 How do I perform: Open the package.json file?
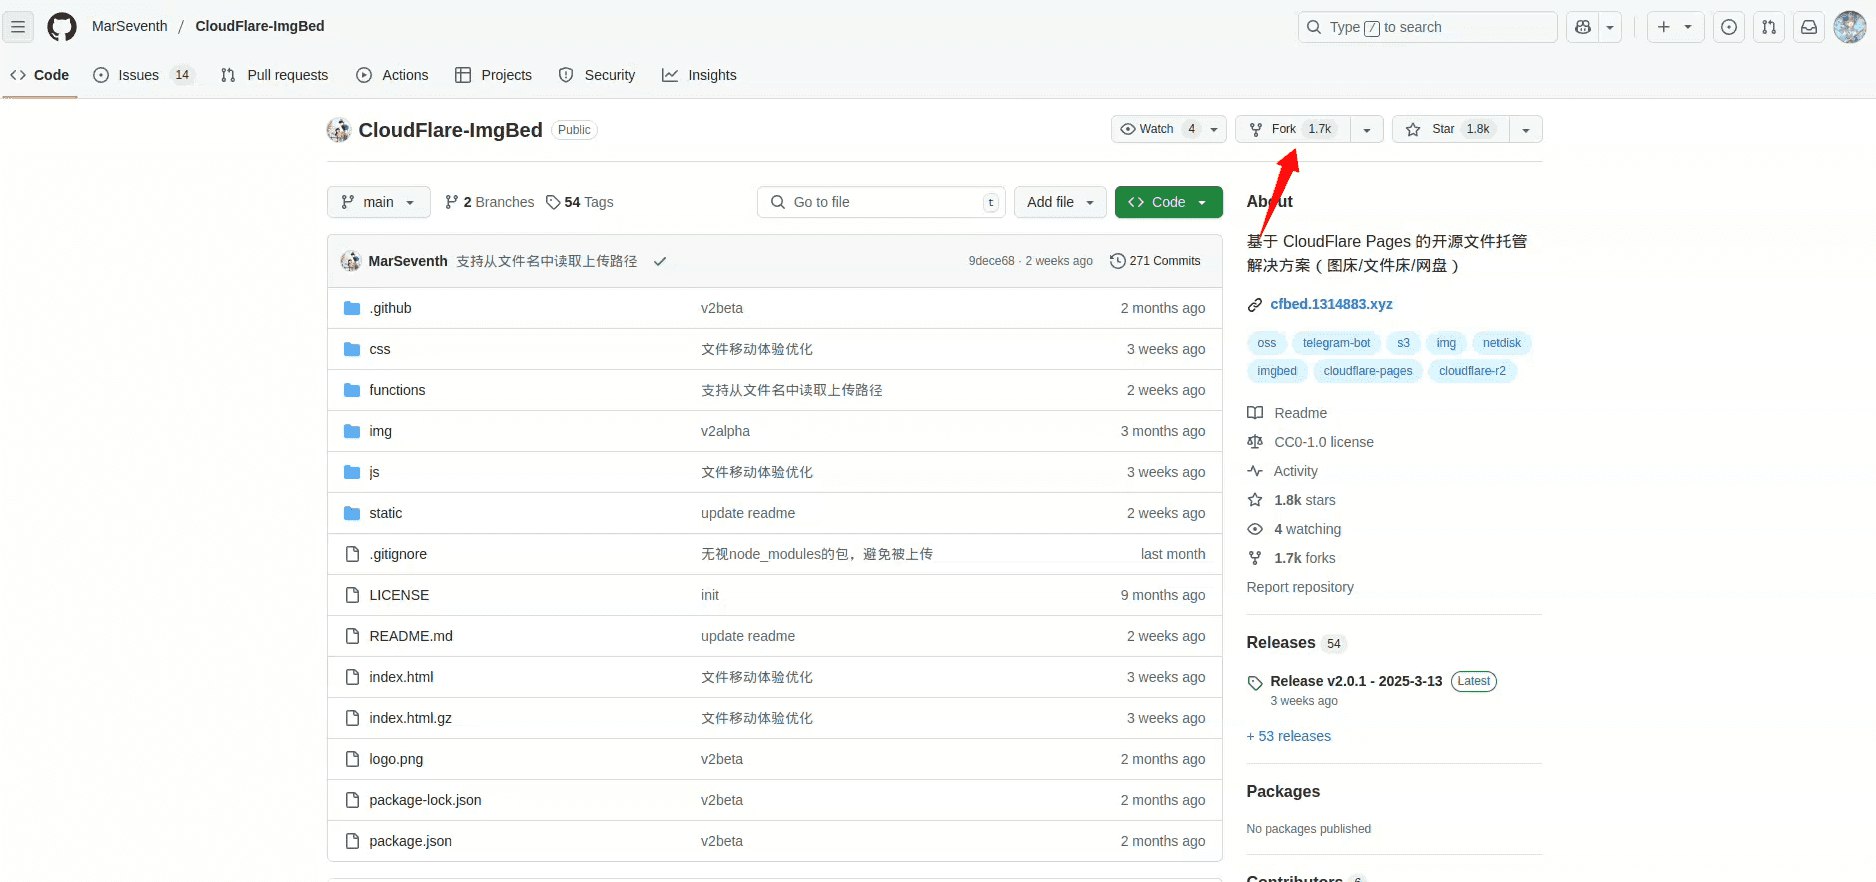click(410, 841)
